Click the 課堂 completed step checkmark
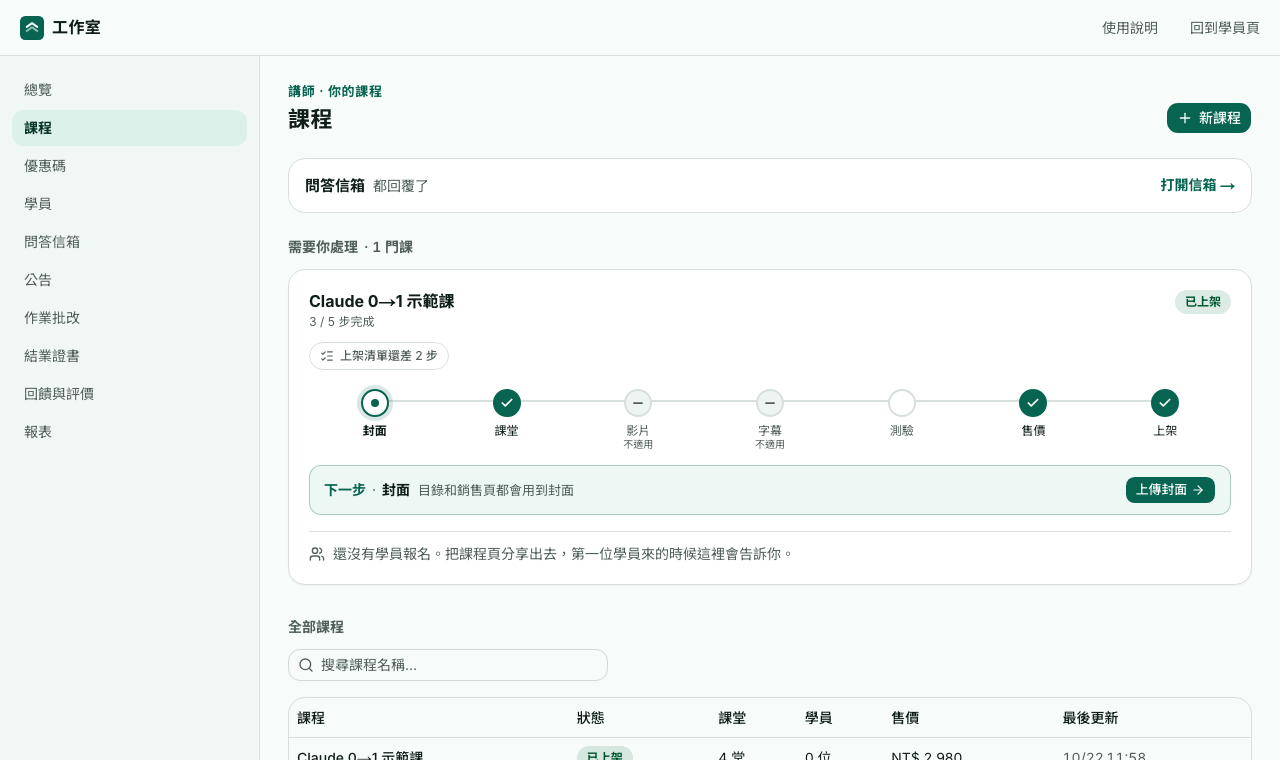 (507, 403)
